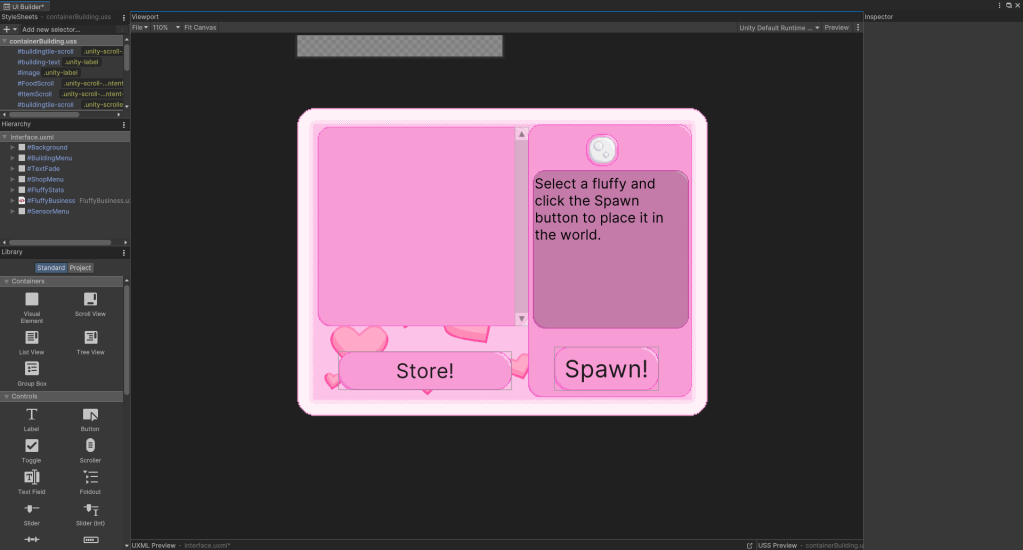Expand the #TextFade hierarchy item
This screenshot has width=1023, height=550.
coord(12,168)
